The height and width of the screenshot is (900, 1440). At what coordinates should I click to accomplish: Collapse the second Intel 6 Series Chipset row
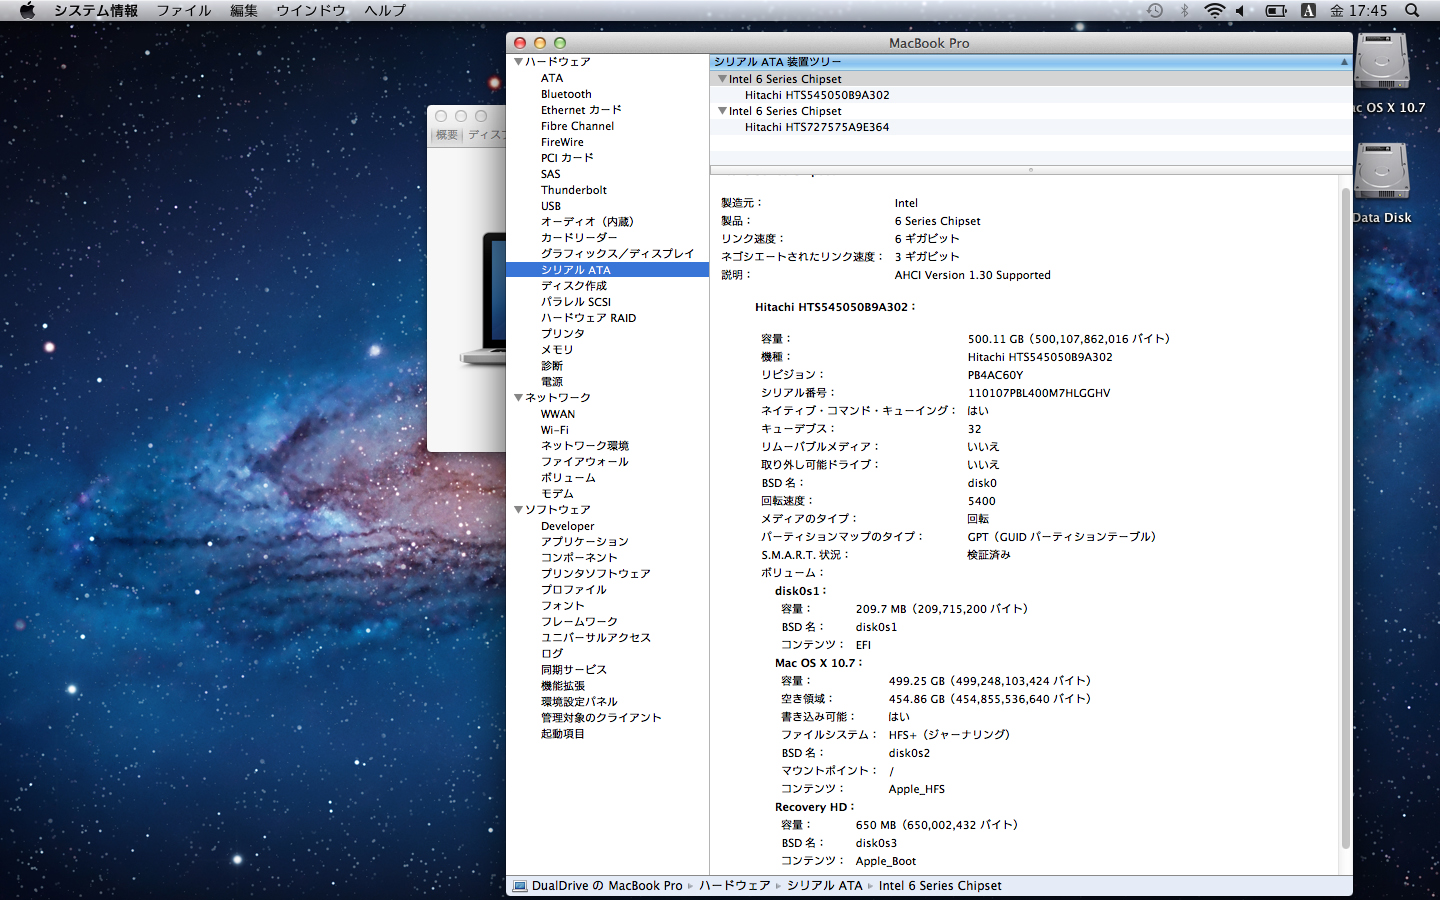point(722,111)
